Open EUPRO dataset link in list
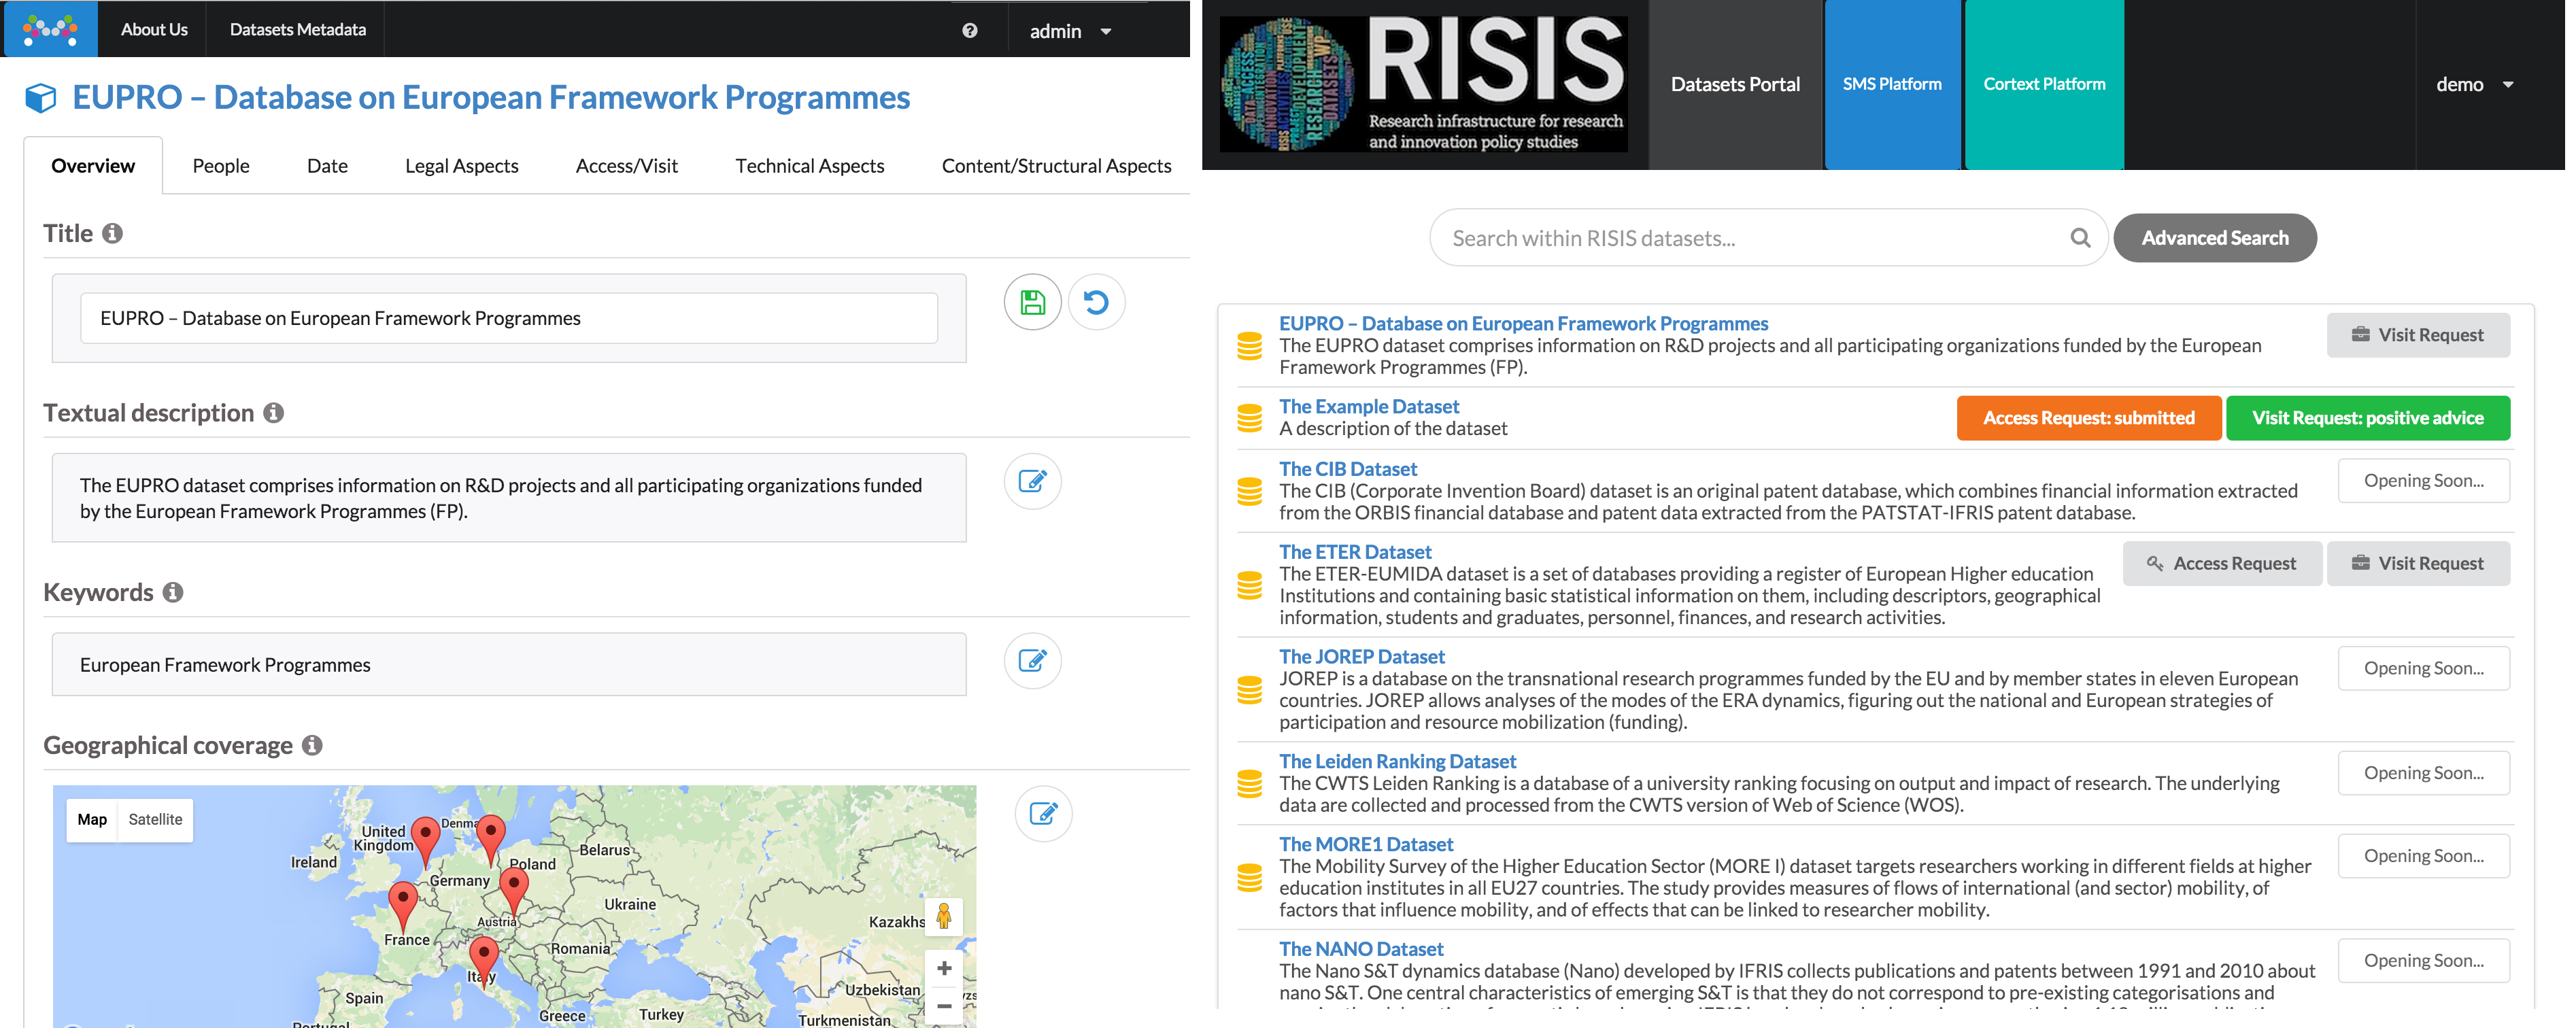 1523,324
